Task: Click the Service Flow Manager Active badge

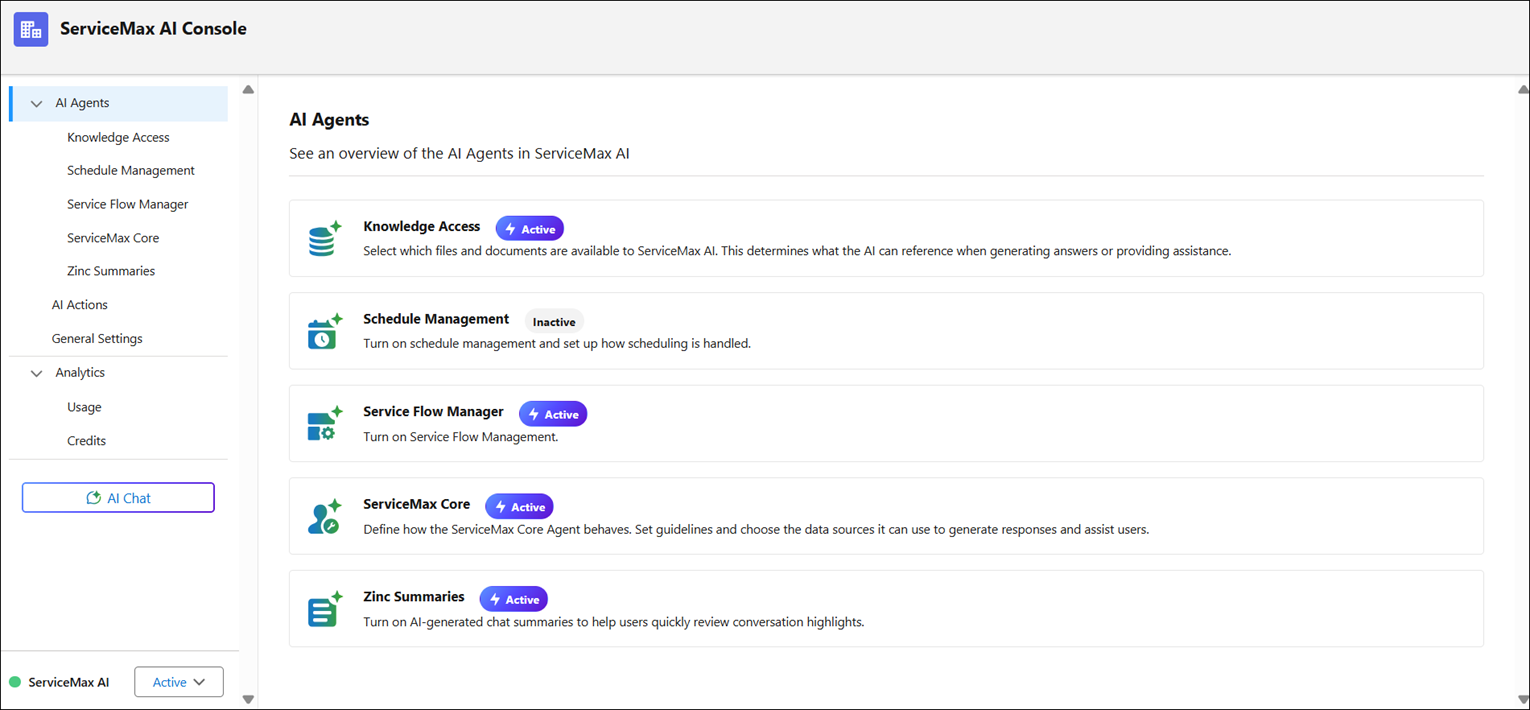Action: click(x=553, y=414)
